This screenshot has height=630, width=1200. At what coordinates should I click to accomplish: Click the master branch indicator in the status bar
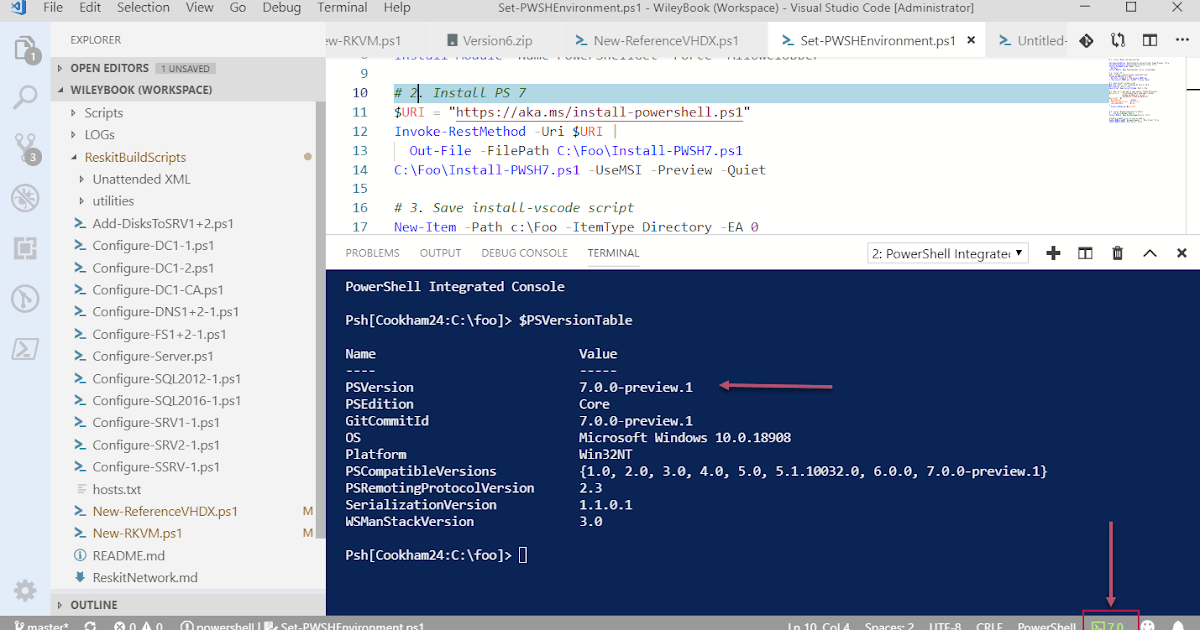coord(39,623)
